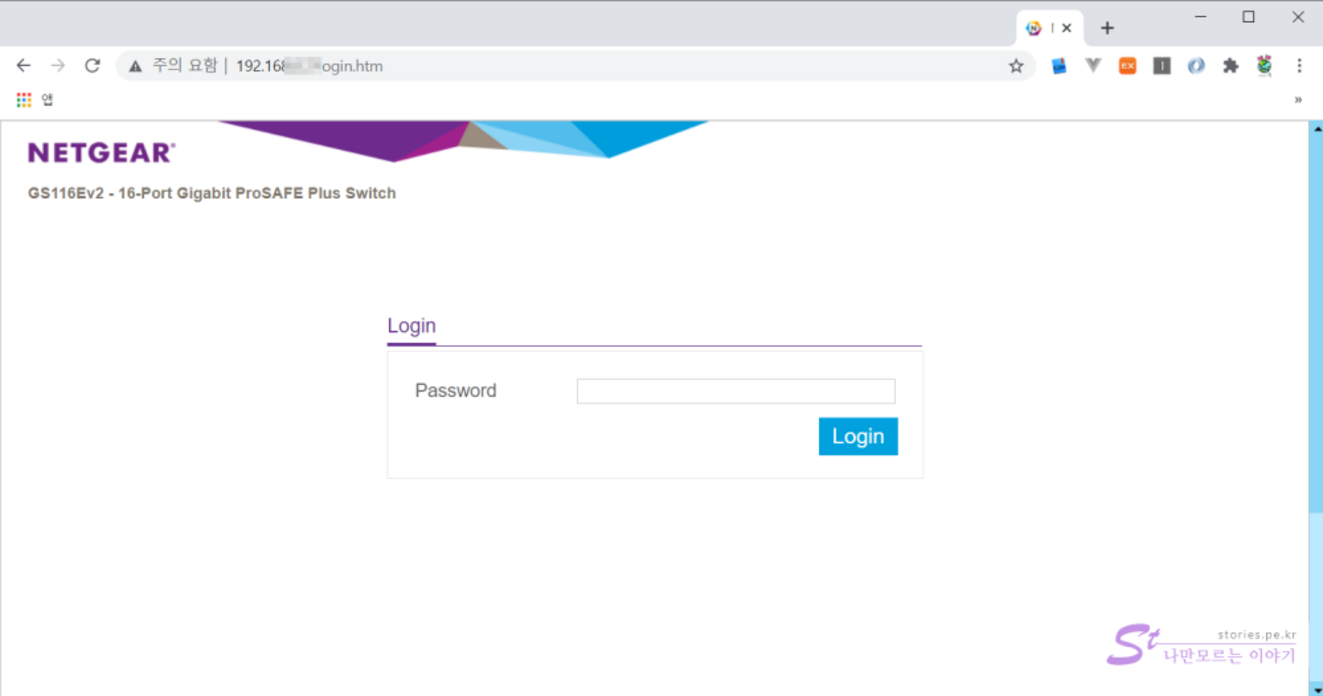1323x696 pixels.
Task: Reload the page with the refresh icon
Action: (92, 66)
